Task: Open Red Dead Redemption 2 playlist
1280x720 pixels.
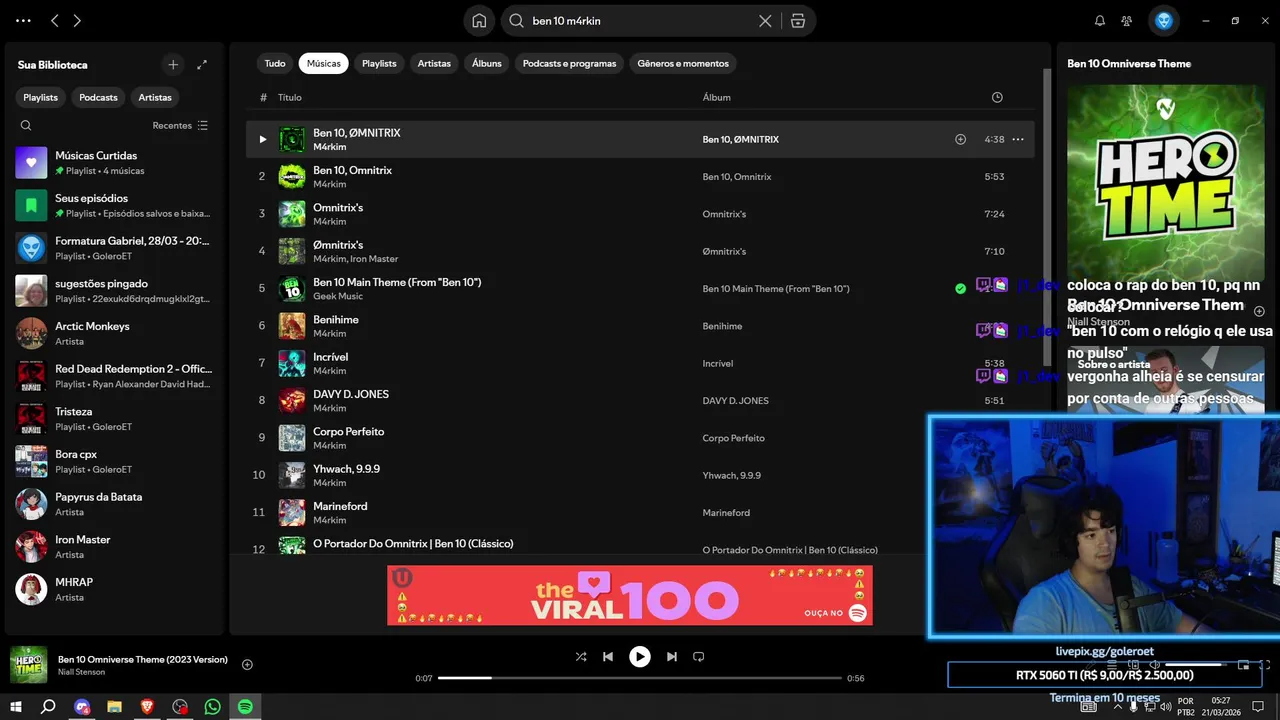Action: tap(113, 376)
